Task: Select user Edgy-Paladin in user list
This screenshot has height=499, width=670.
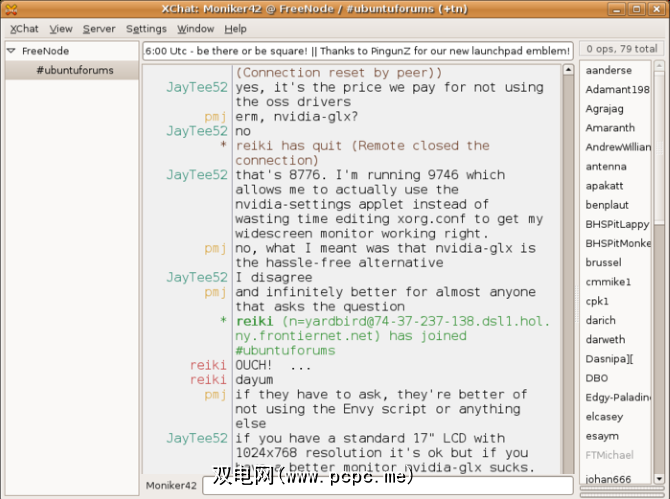Action: [618, 397]
